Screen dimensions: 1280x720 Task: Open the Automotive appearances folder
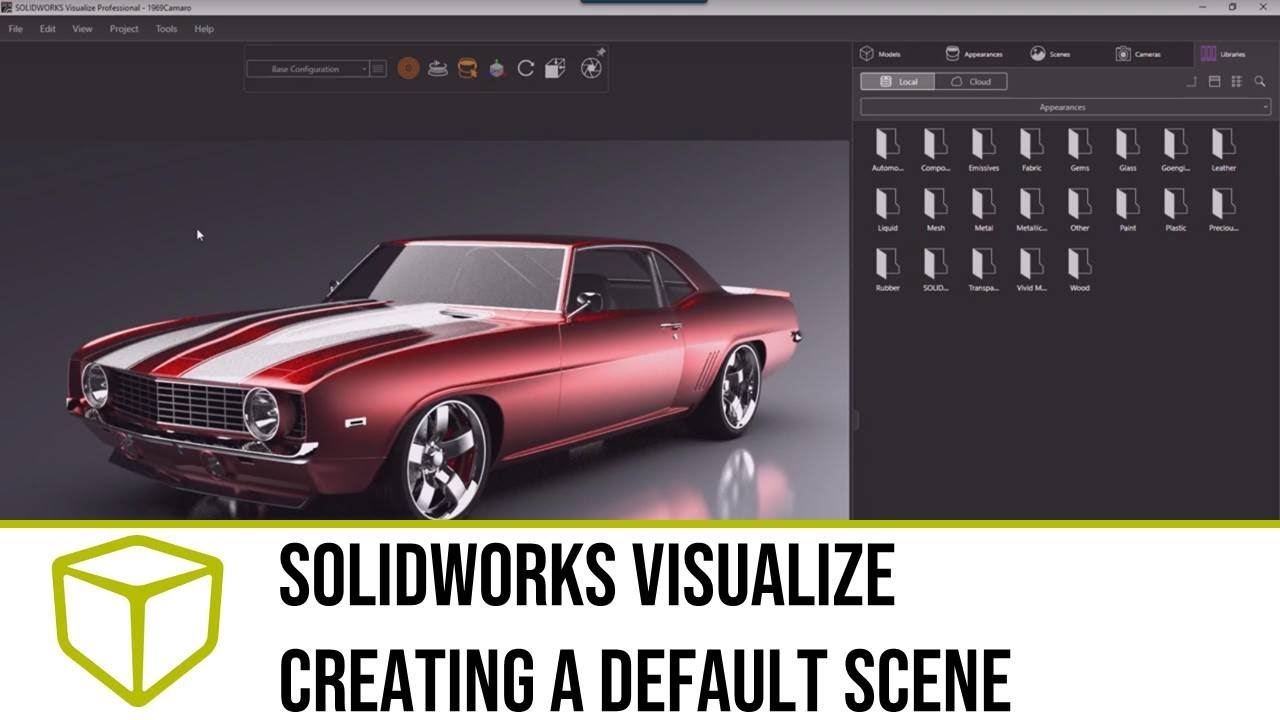tap(887, 150)
